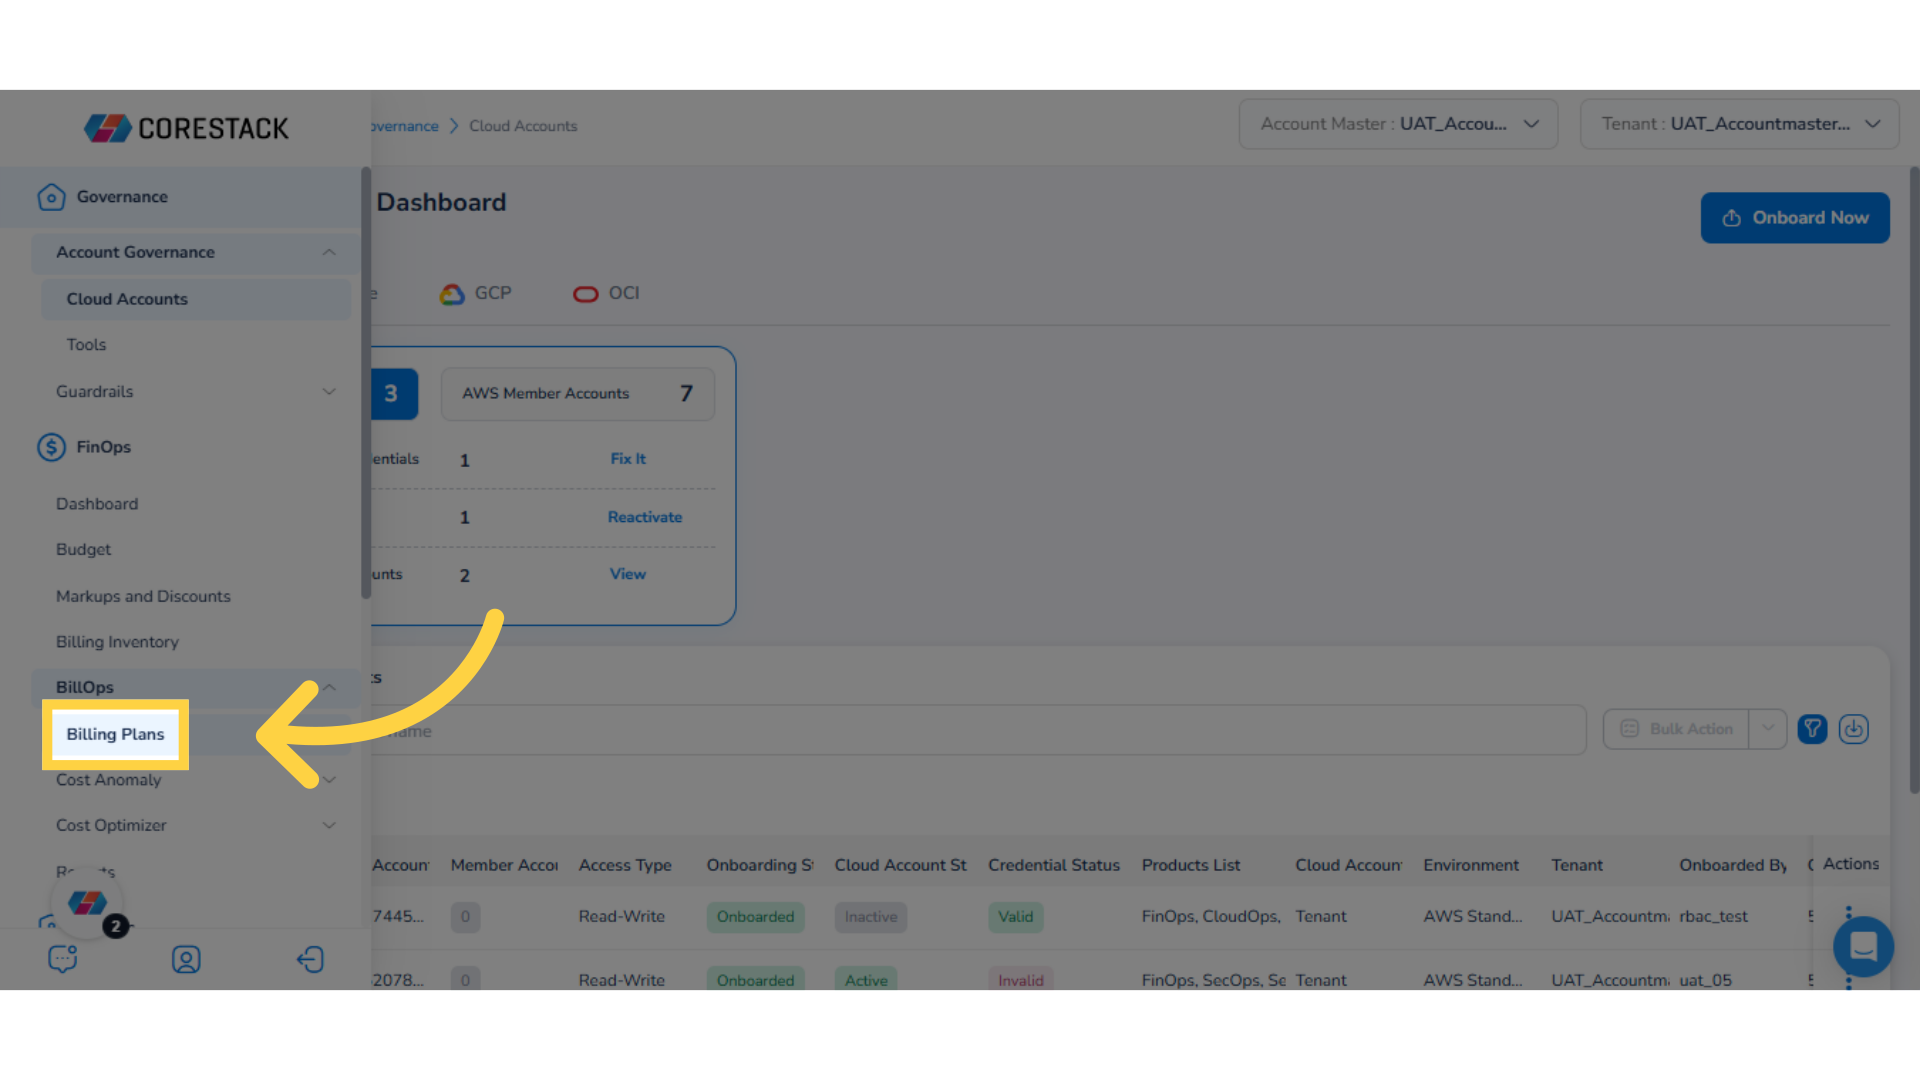Click the Cloud Accounts breadcrumb
The height and width of the screenshot is (1080, 1920).
tap(523, 126)
